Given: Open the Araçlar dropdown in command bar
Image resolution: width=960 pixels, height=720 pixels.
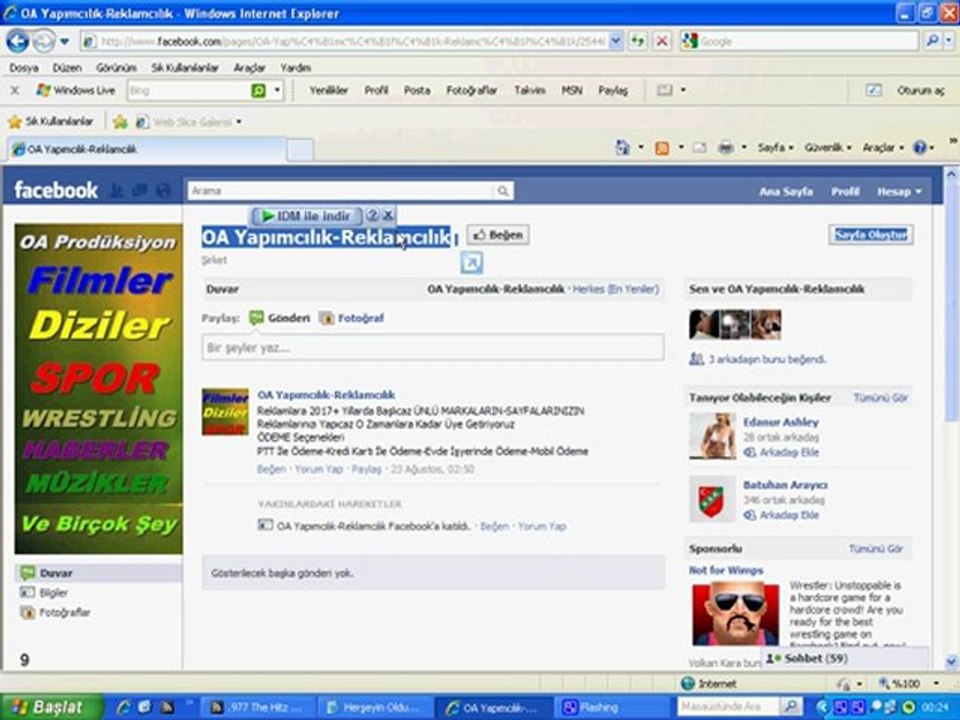Looking at the screenshot, I should point(883,148).
